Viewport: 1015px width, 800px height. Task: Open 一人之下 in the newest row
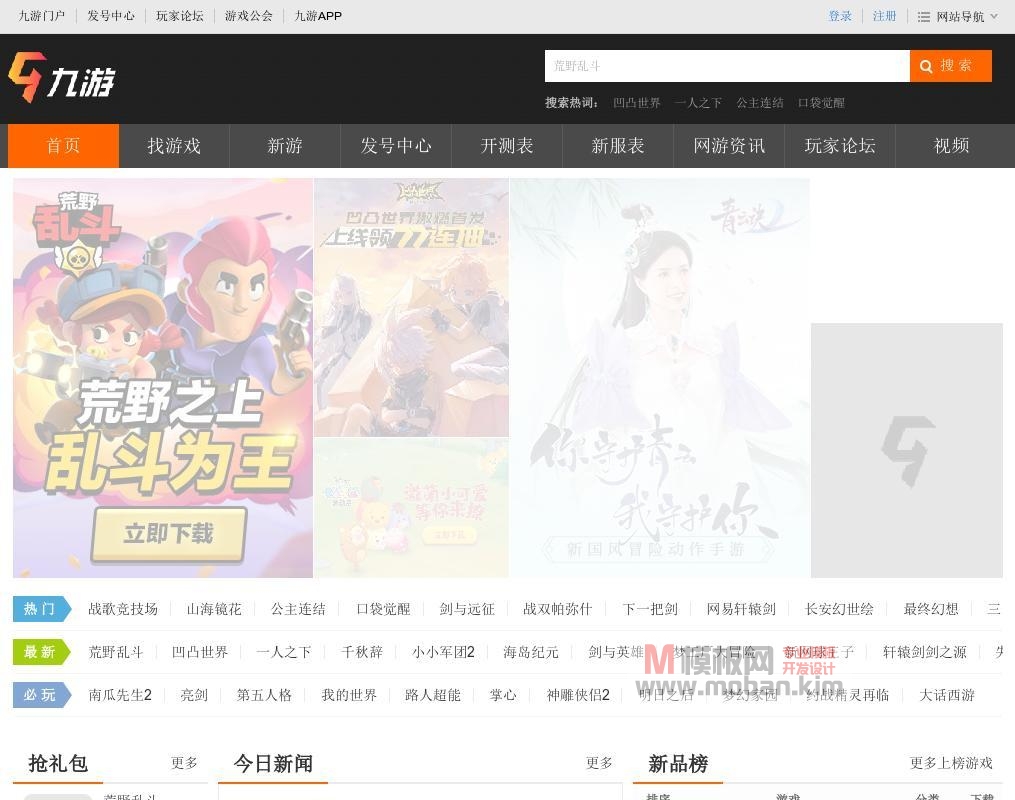coord(284,652)
